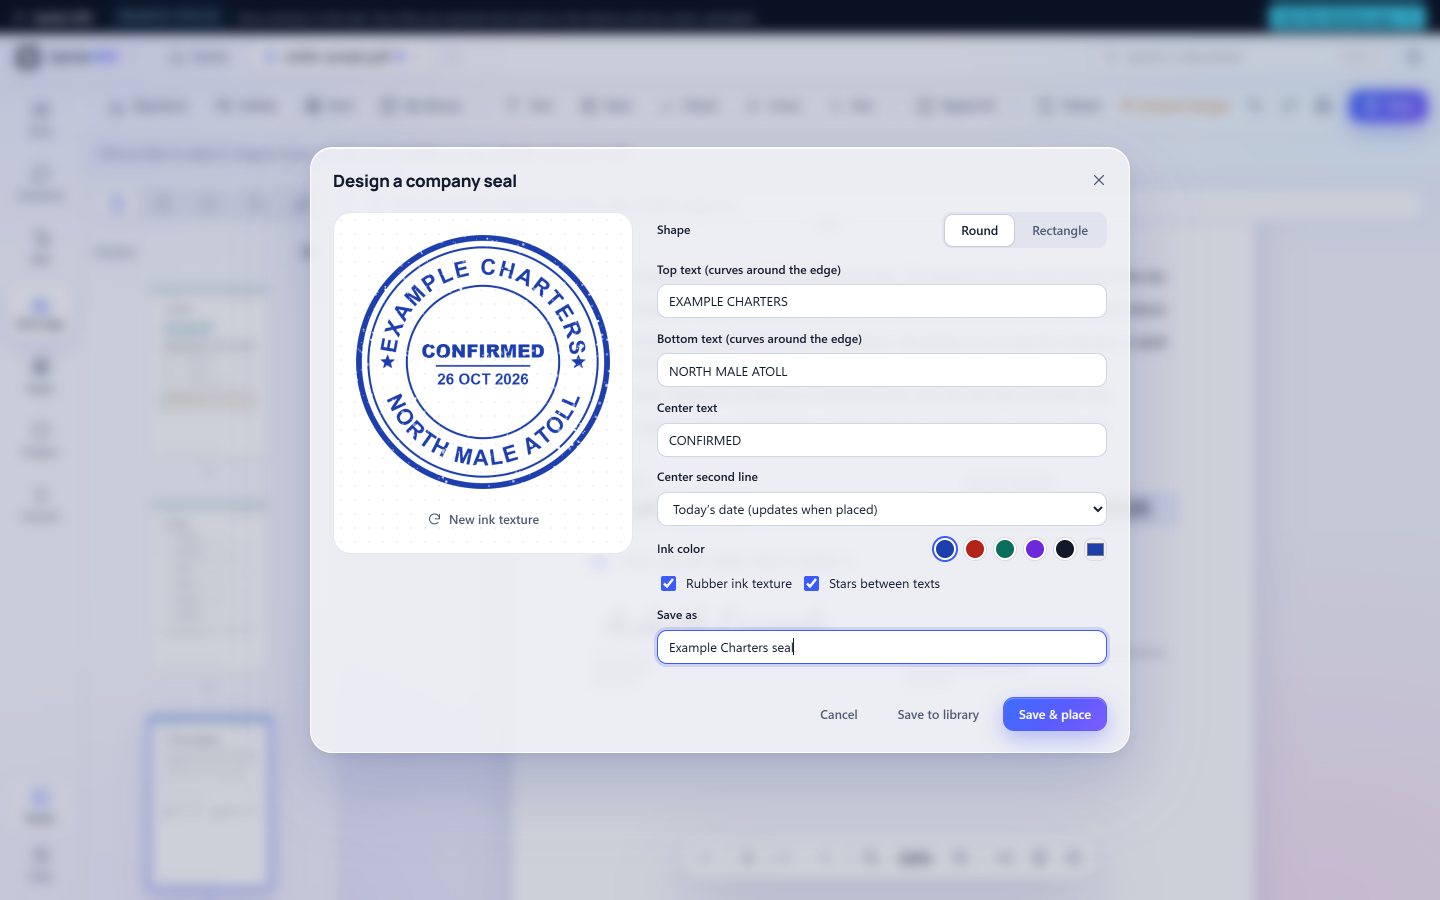Click the Center text input field
Screen dimensions: 1440x900
[881, 440]
